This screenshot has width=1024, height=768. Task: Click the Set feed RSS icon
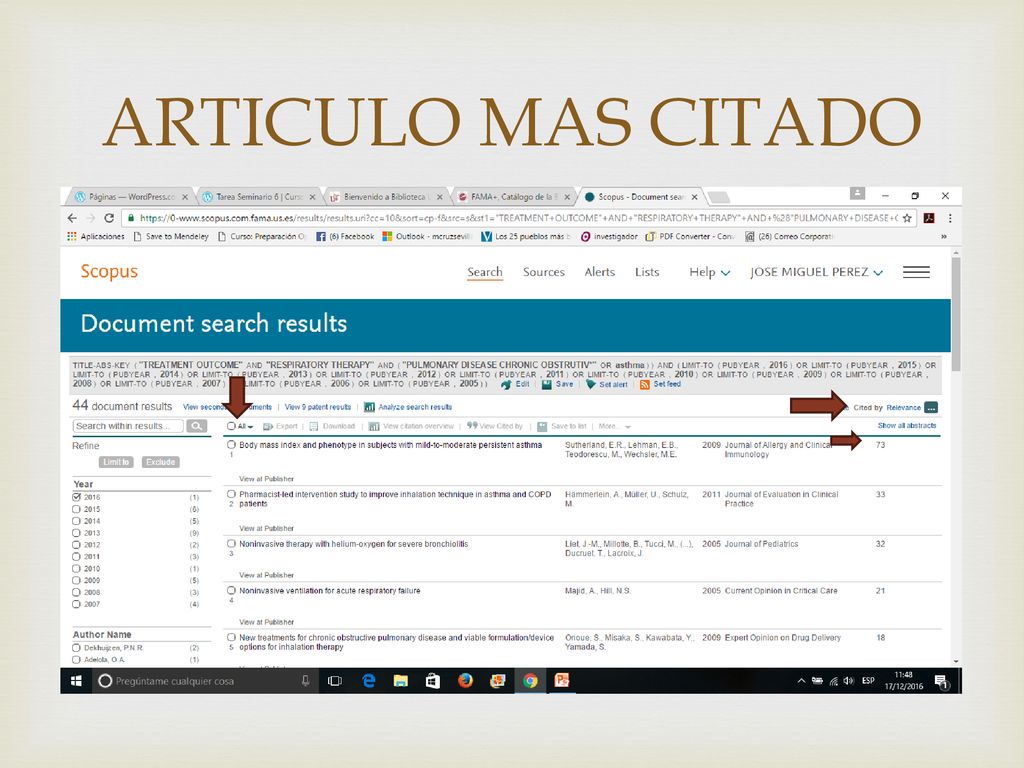click(645, 385)
